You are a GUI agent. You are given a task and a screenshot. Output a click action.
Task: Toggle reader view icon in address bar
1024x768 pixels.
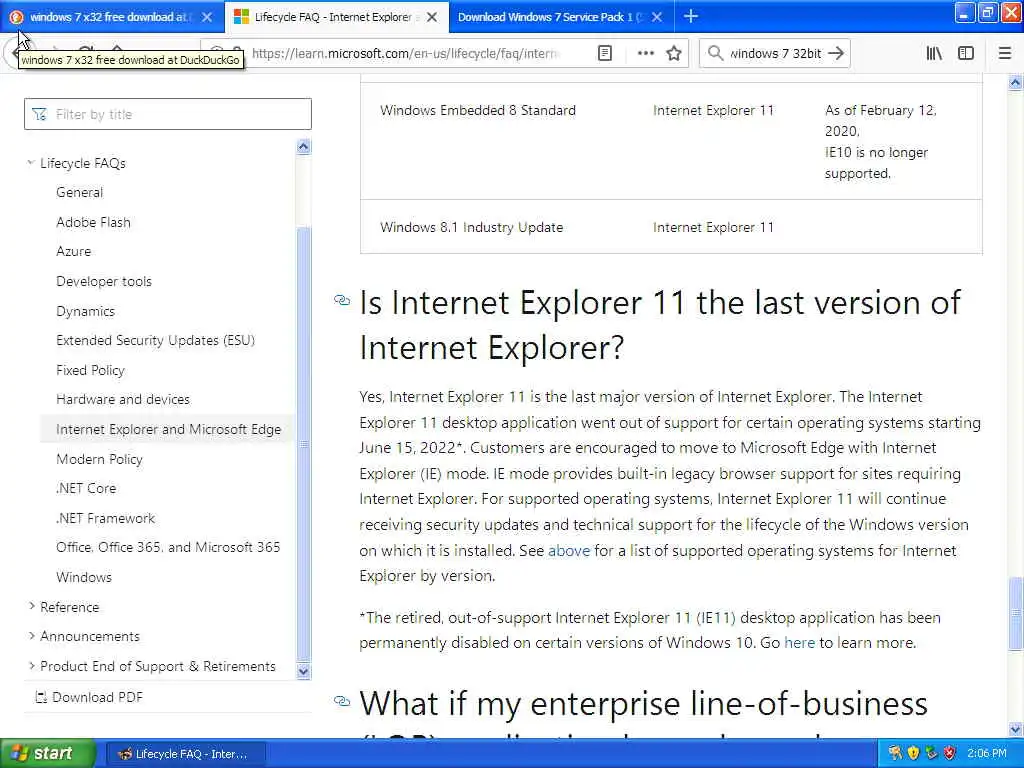tap(605, 53)
